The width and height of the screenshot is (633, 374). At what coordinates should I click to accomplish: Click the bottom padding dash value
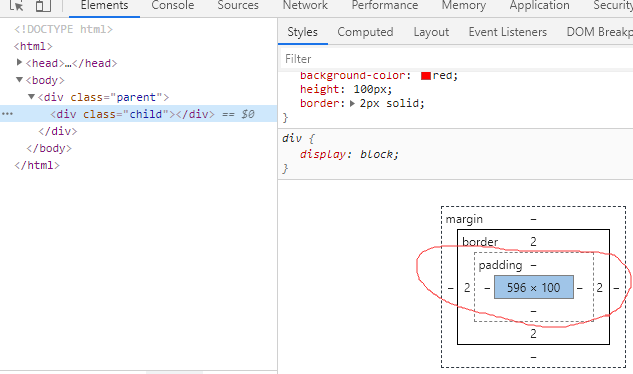coord(533,311)
